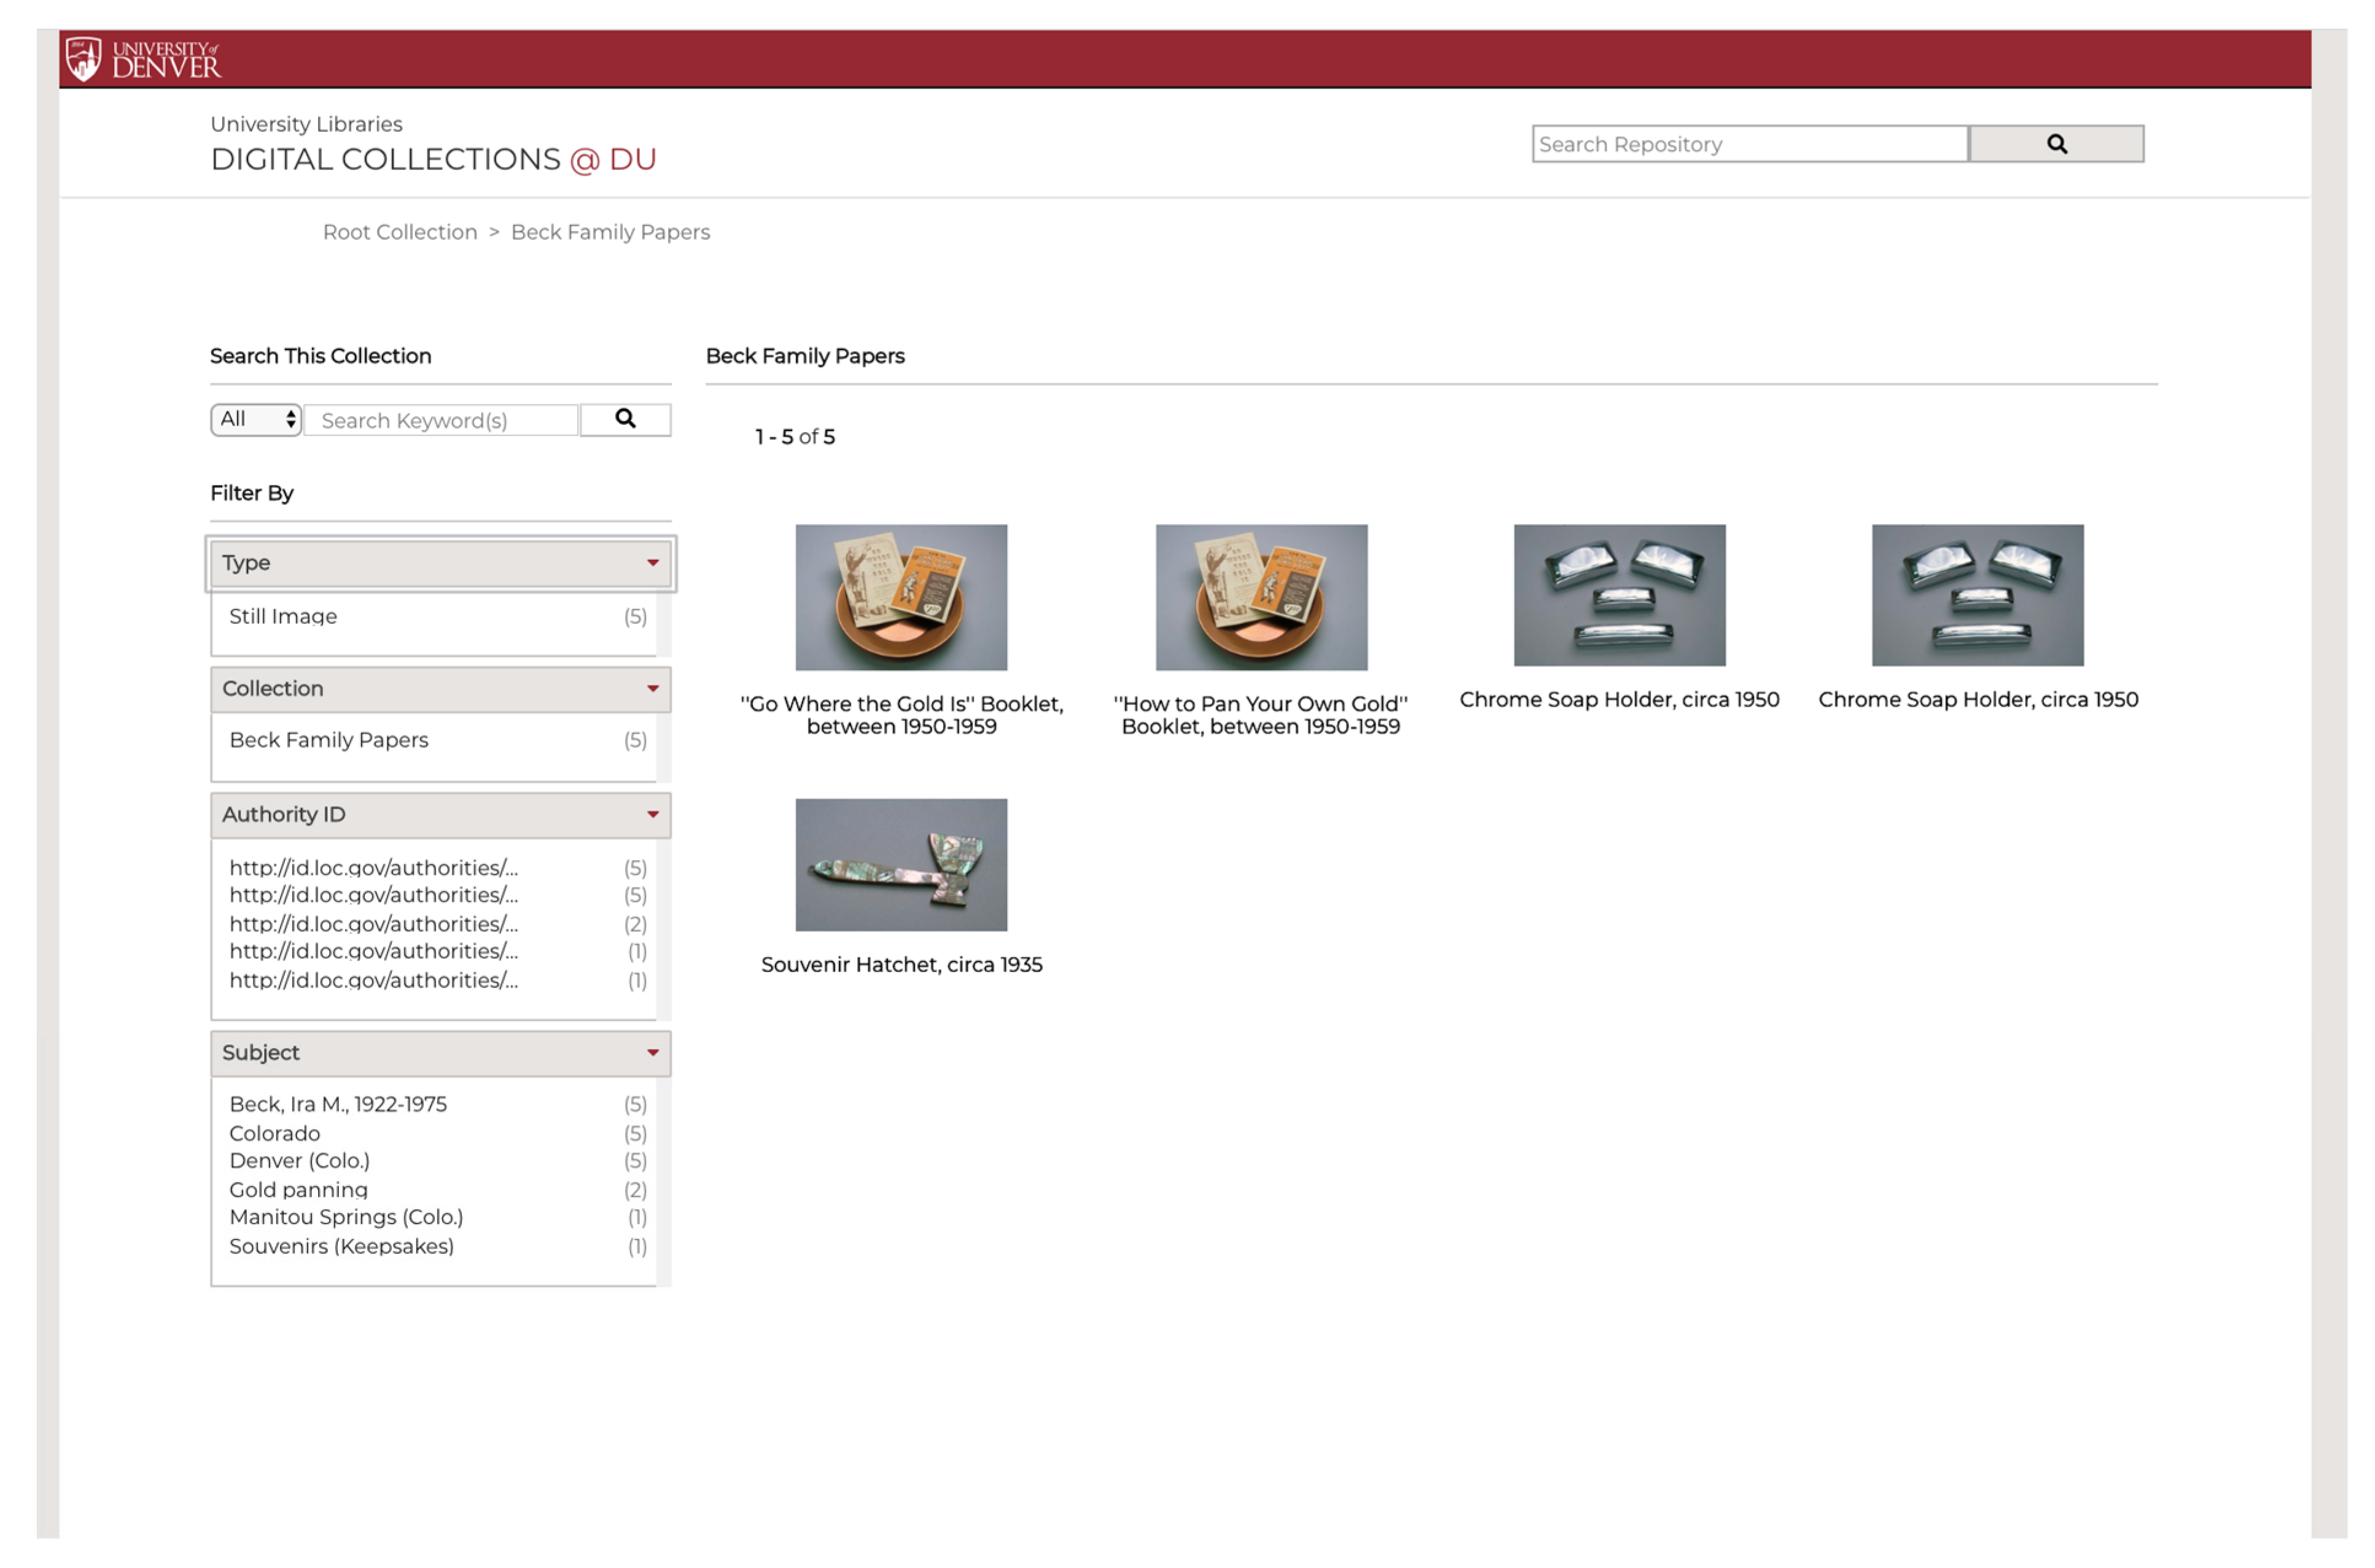The width and height of the screenshot is (2375, 1568).
Task: Open the search field All dropdown
Action: click(256, 419)
